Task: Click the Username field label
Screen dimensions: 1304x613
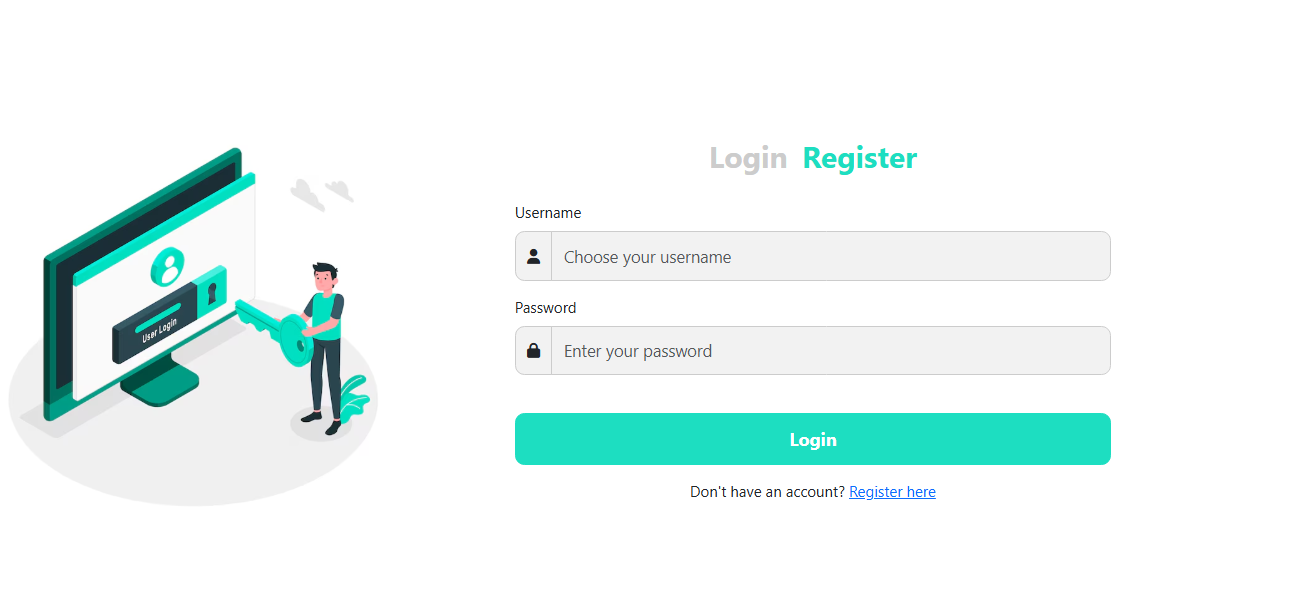Action: point(548,213)
